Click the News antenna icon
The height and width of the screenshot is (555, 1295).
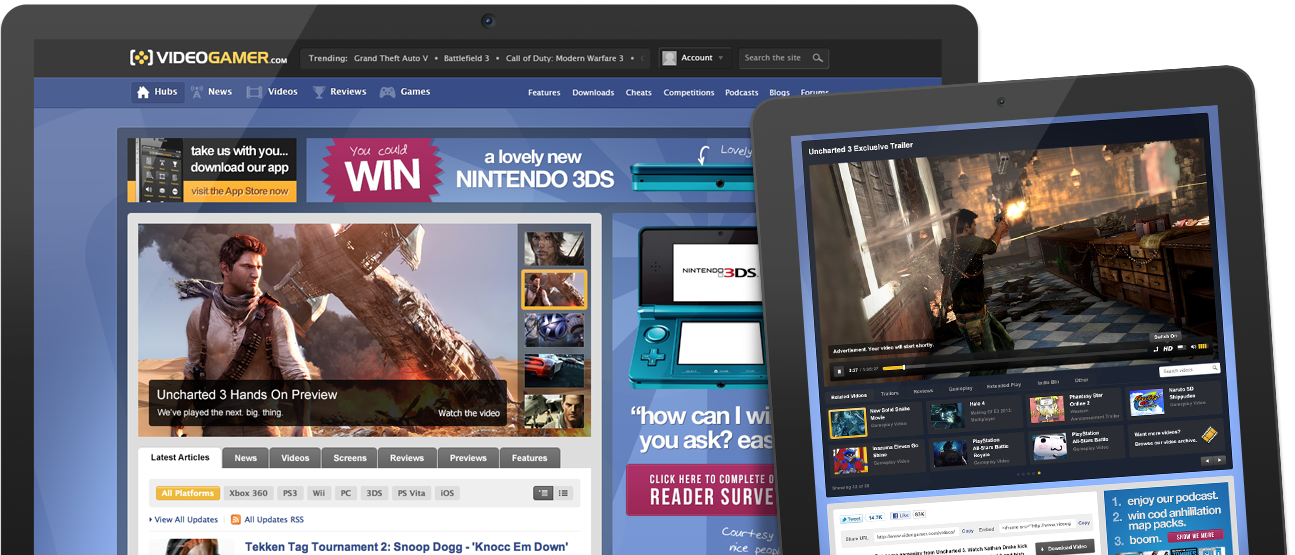point(196,92)
